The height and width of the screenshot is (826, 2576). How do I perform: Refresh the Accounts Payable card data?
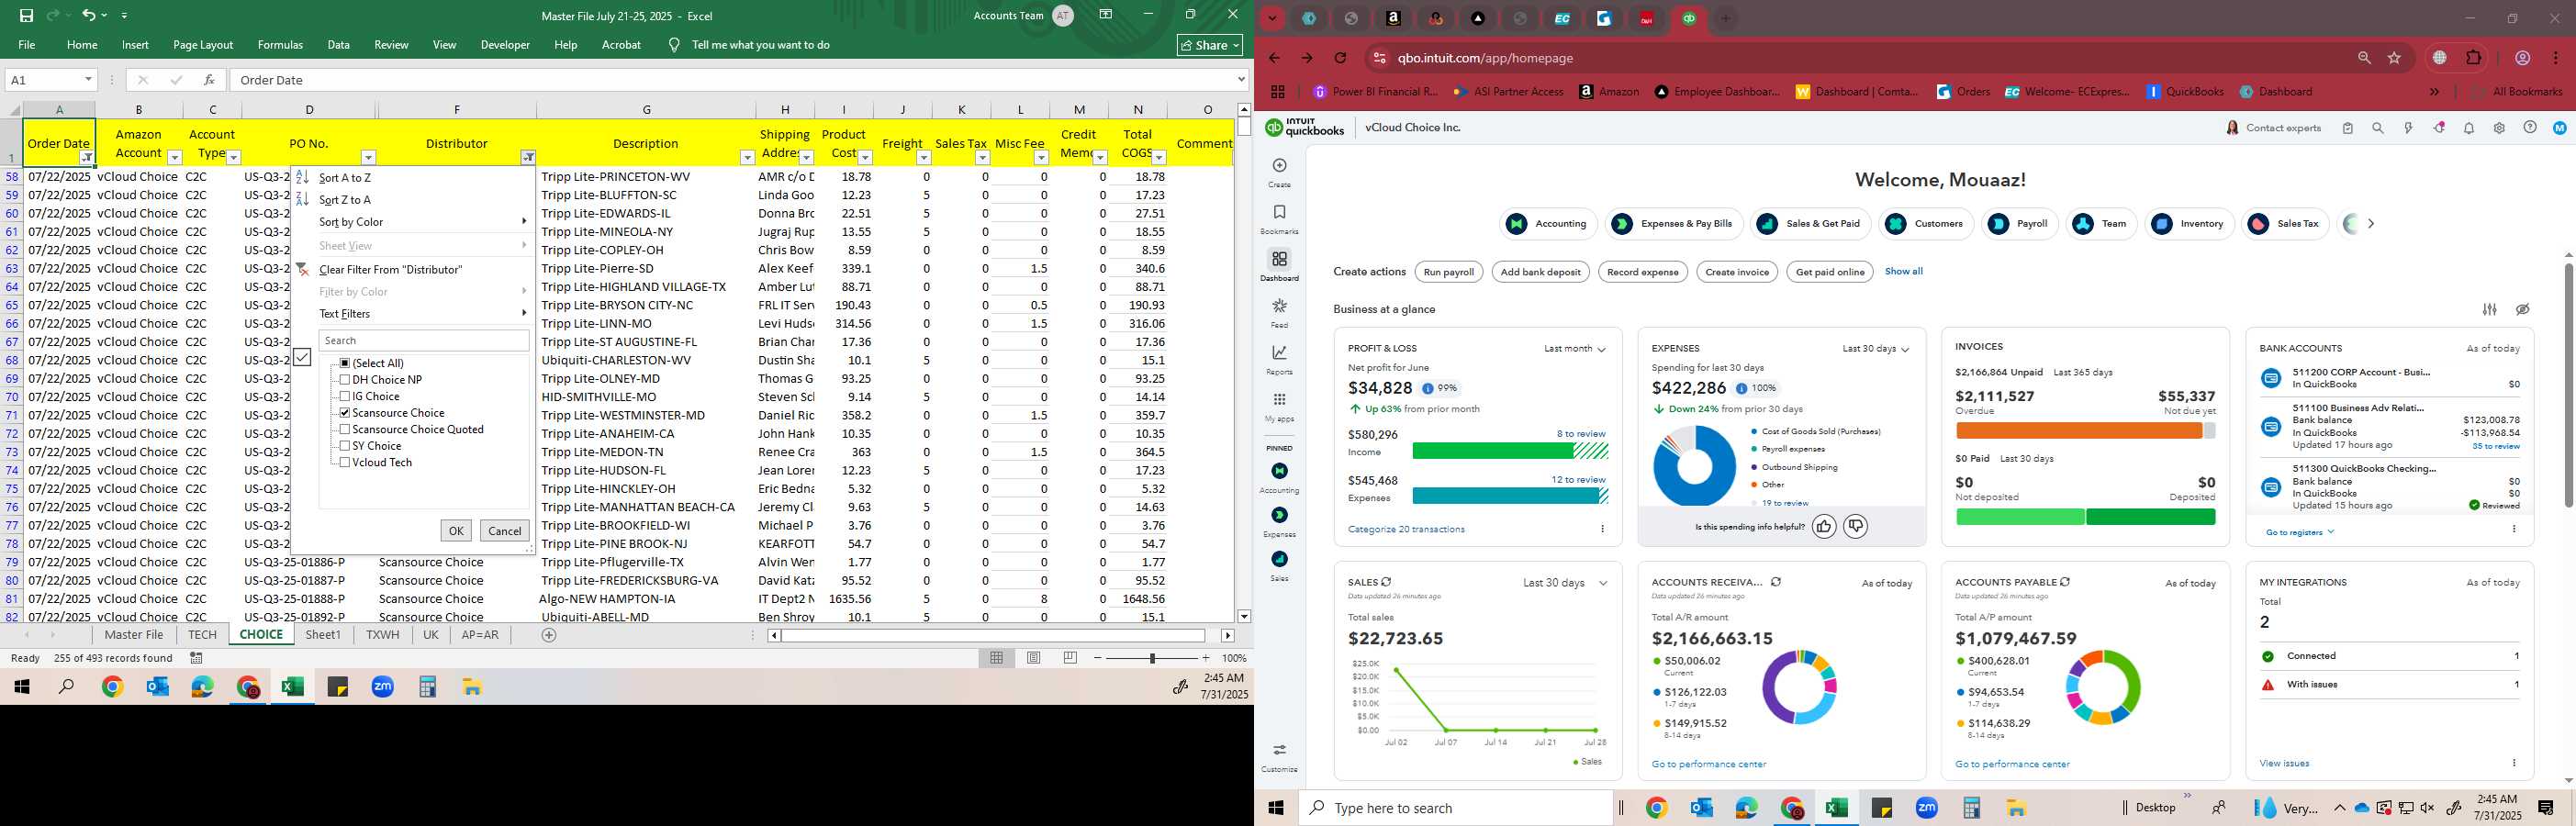coord(2065,582)
